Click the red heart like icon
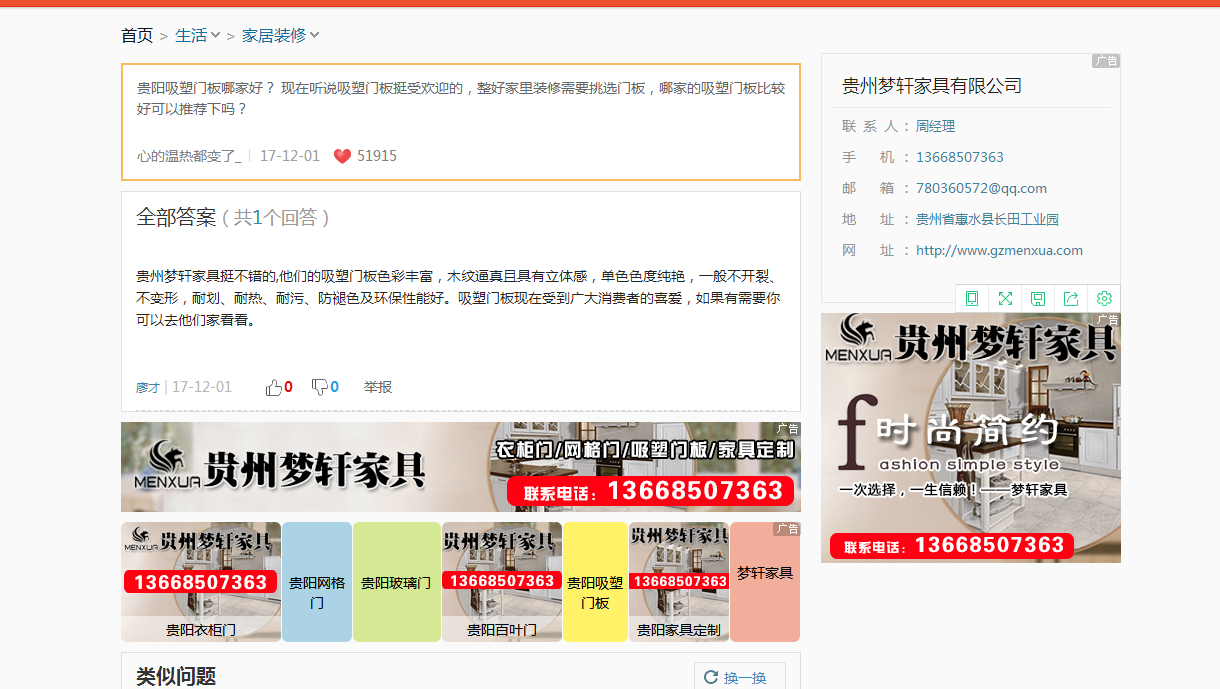The height and width of the screenshot is (689, 1220). click(342, 156)
